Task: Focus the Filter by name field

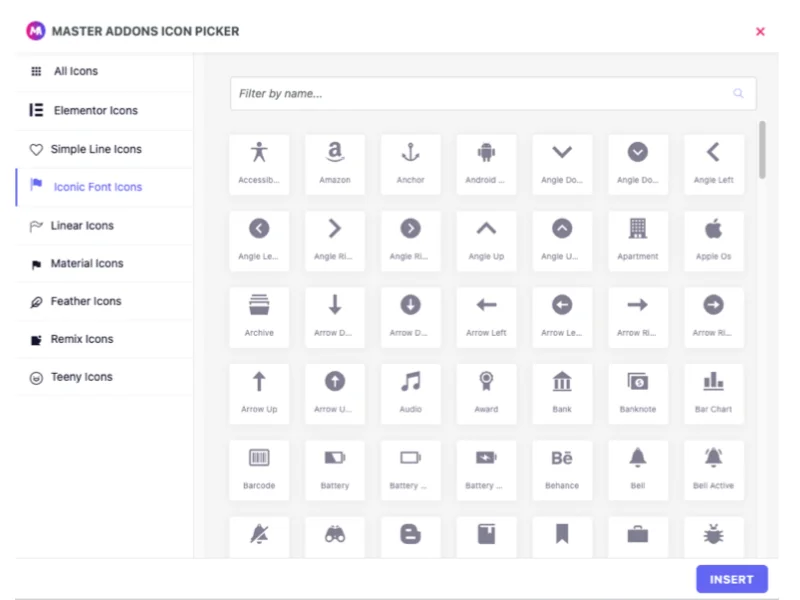Action: (x=493, y=93)
